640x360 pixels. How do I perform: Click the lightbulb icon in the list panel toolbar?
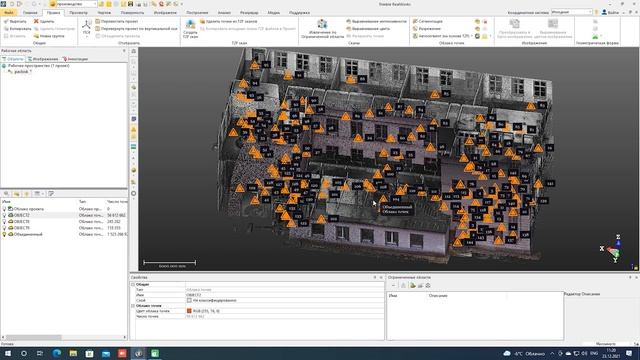tap(27, 193)
